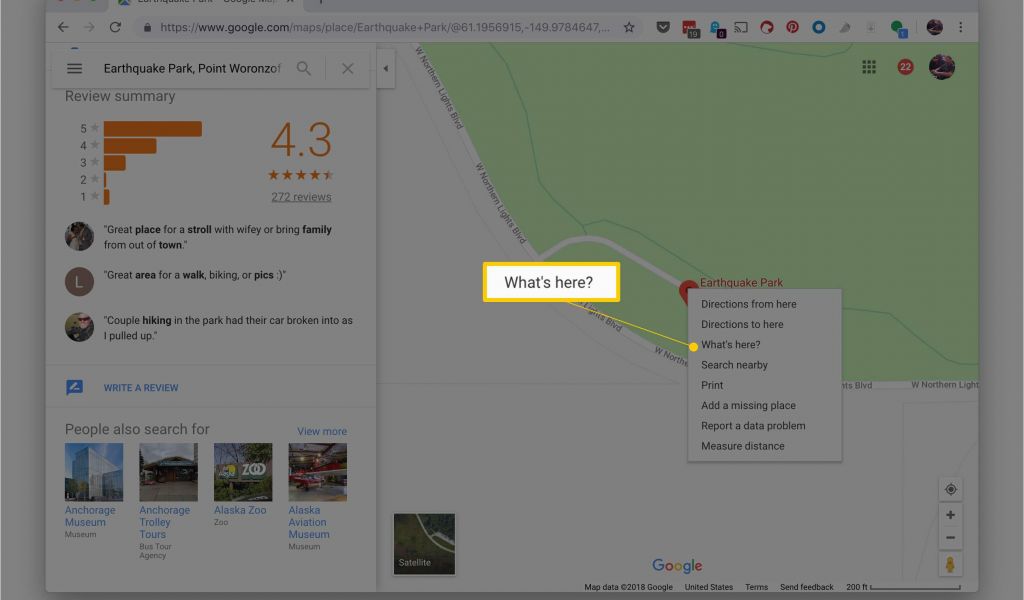
Task: Click the reviewer avatar with letter L
Action: tap(79, 281)
